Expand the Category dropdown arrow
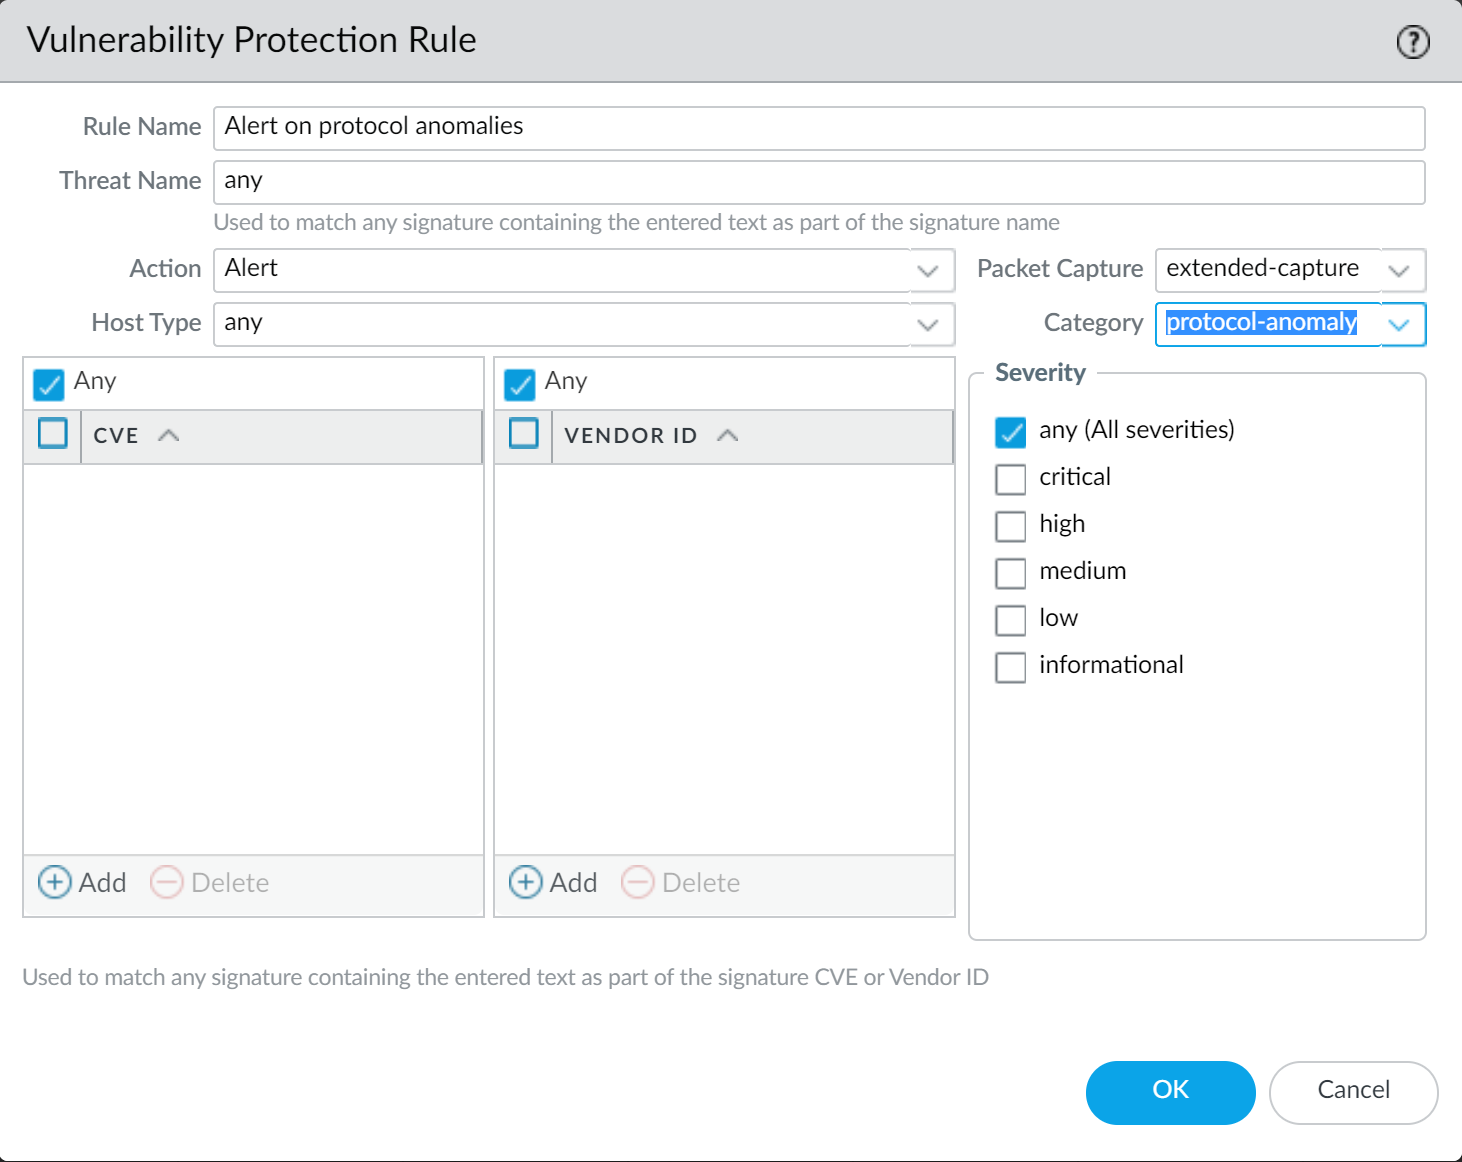This screenshot has width=1462, height=1162. tap(1399, 324)
